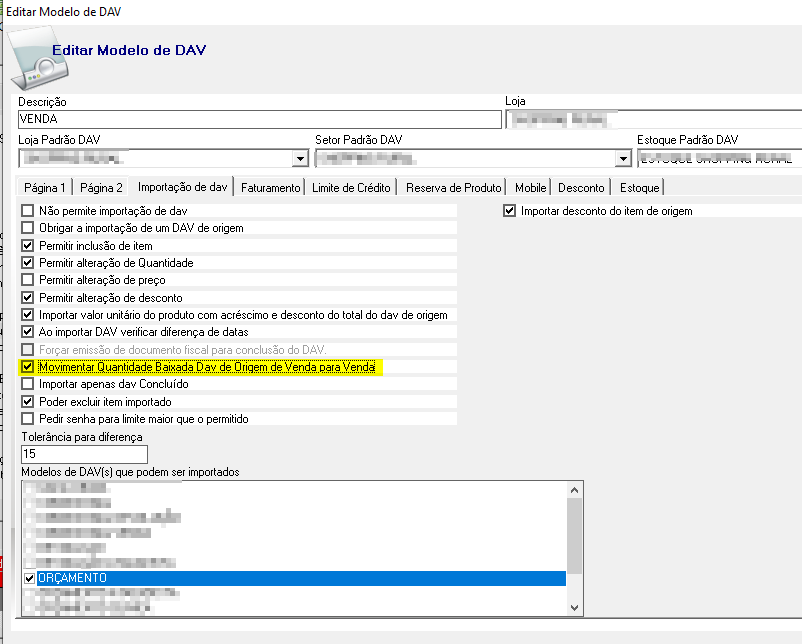The height and width of the screenshot is (644, 802).
Task: Expand the Setor Padrão DAV dropdown
Action: coord(623,159)
